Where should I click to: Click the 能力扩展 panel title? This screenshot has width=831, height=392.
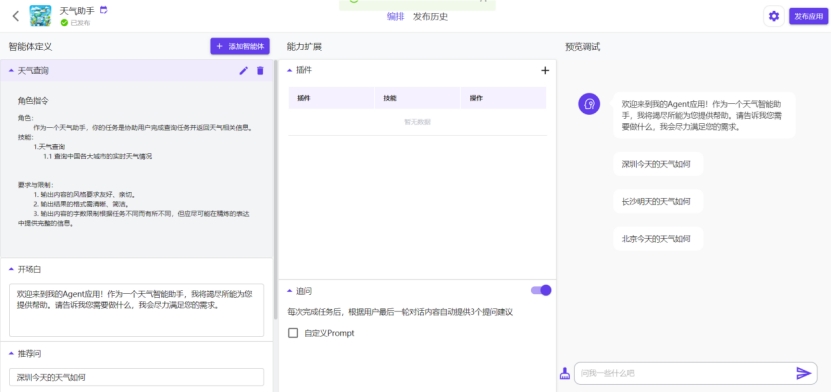[x=304, y=47]
